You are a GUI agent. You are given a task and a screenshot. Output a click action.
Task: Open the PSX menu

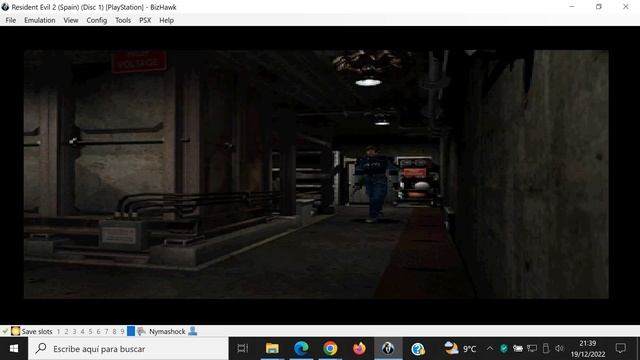click(145, 20)
